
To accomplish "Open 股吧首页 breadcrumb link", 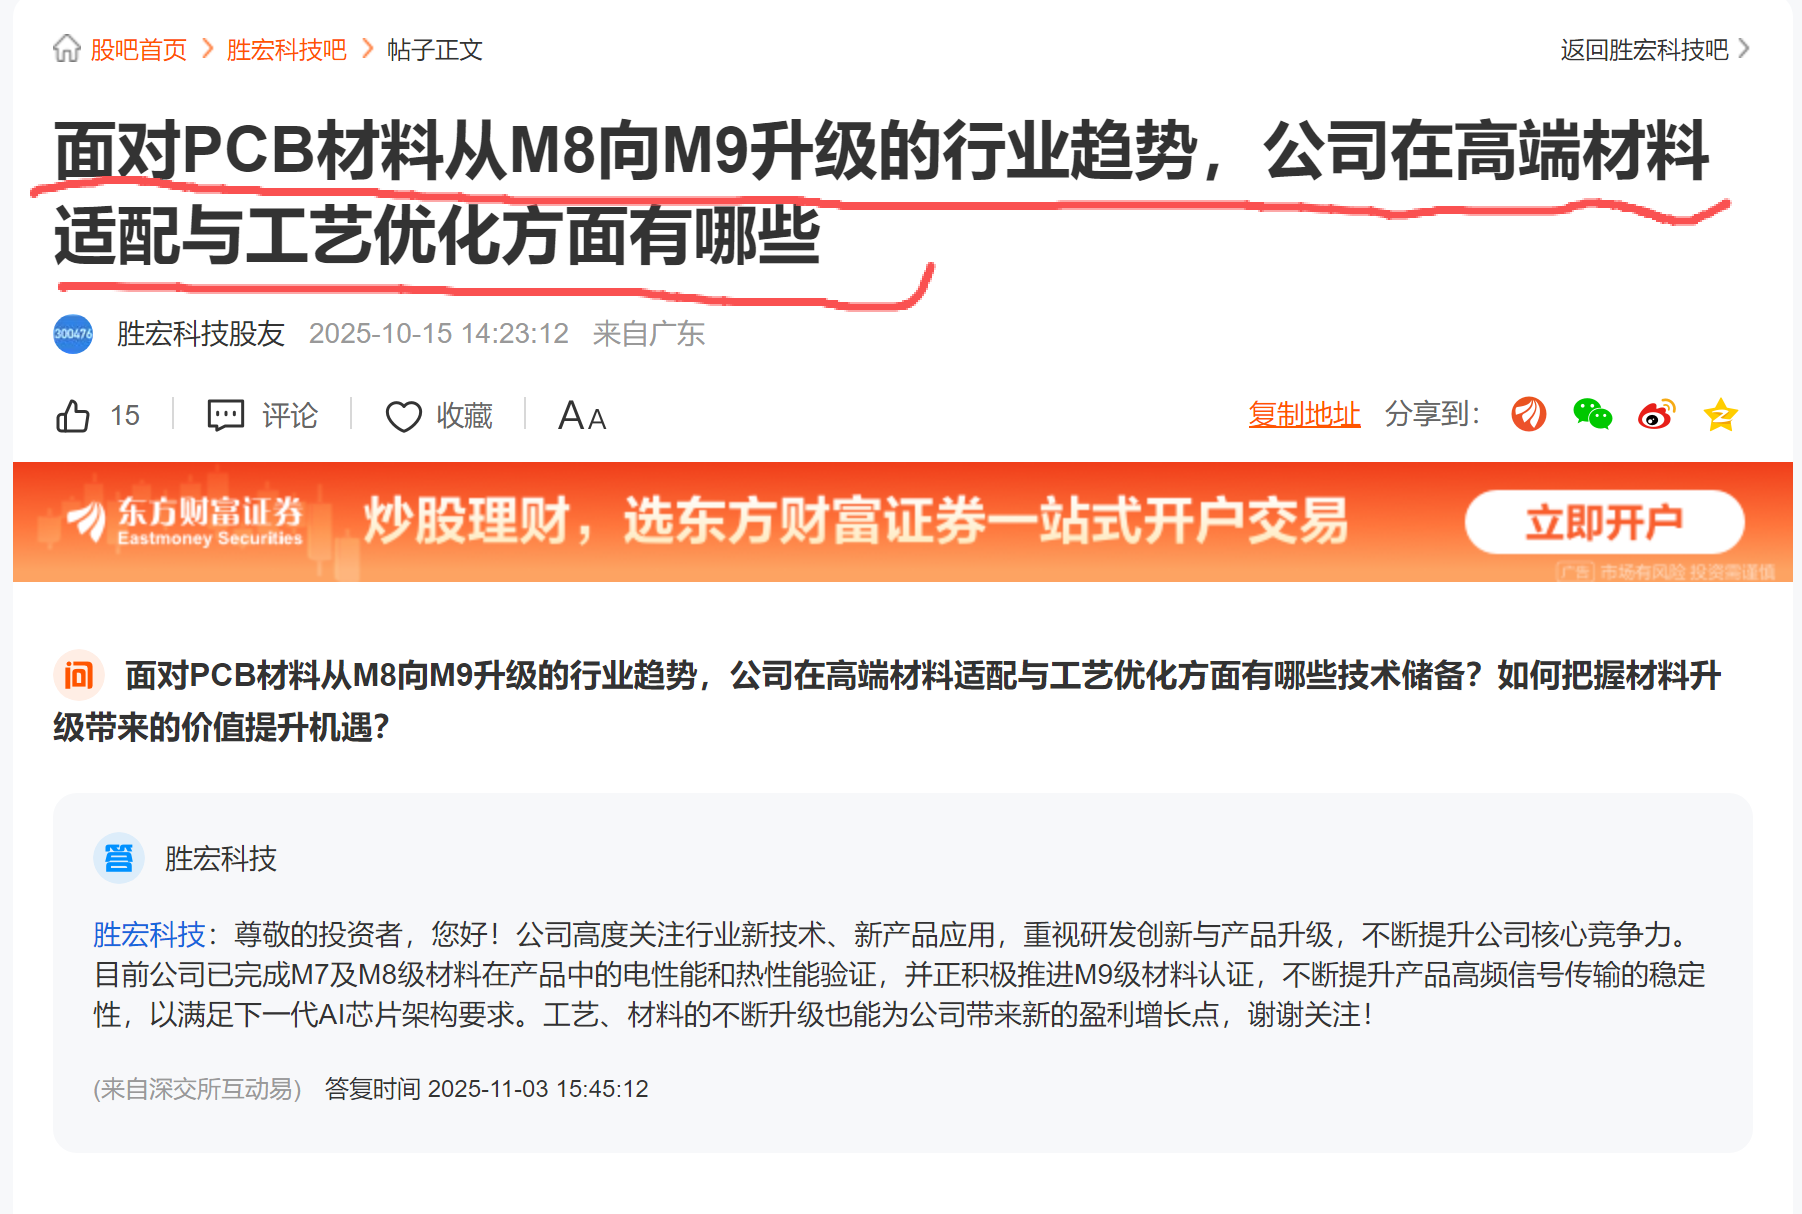I will pos(139,49).
